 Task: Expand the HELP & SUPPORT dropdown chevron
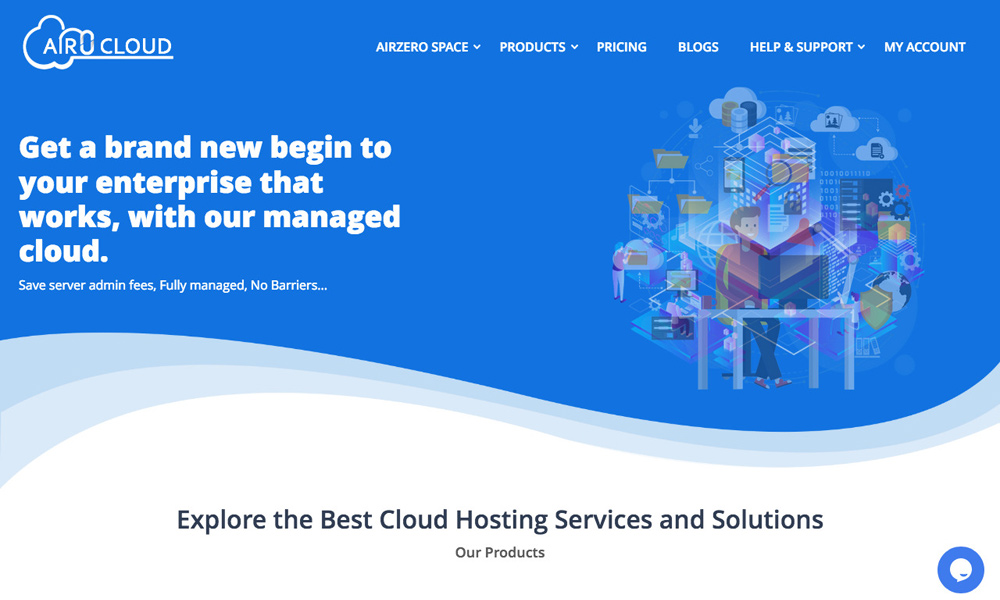tap(861, 47)
